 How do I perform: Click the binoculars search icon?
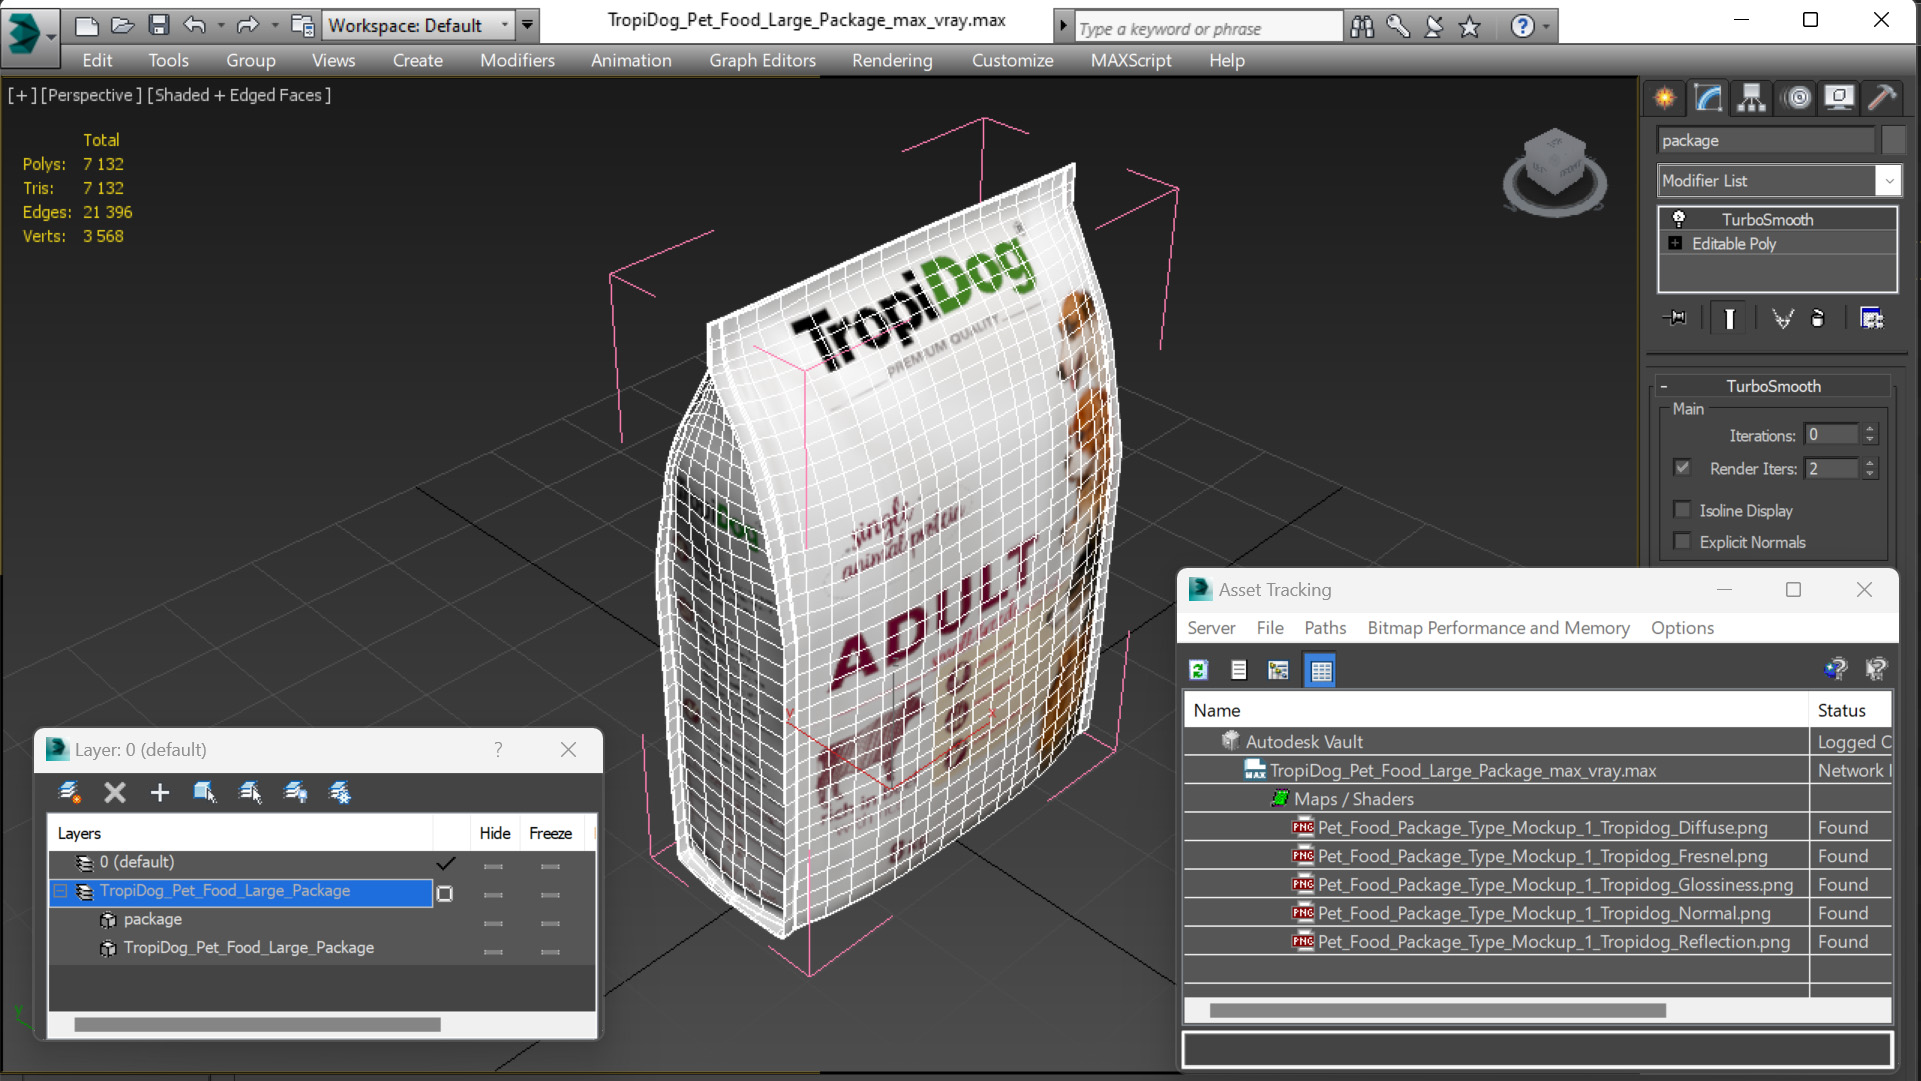1362,27
